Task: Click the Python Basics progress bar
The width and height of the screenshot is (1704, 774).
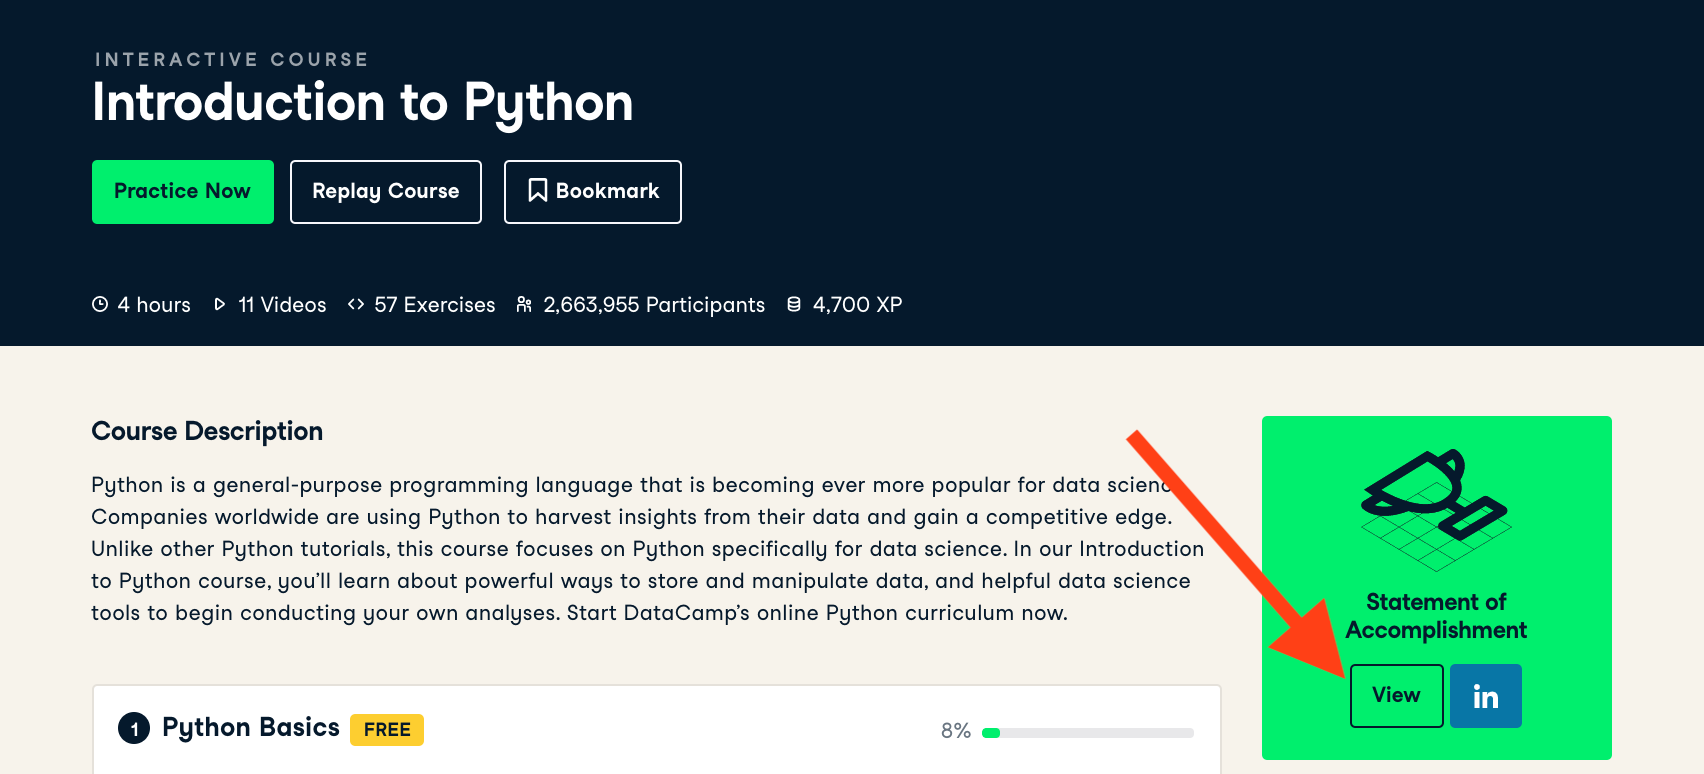Action: [x=1088, y=733]
